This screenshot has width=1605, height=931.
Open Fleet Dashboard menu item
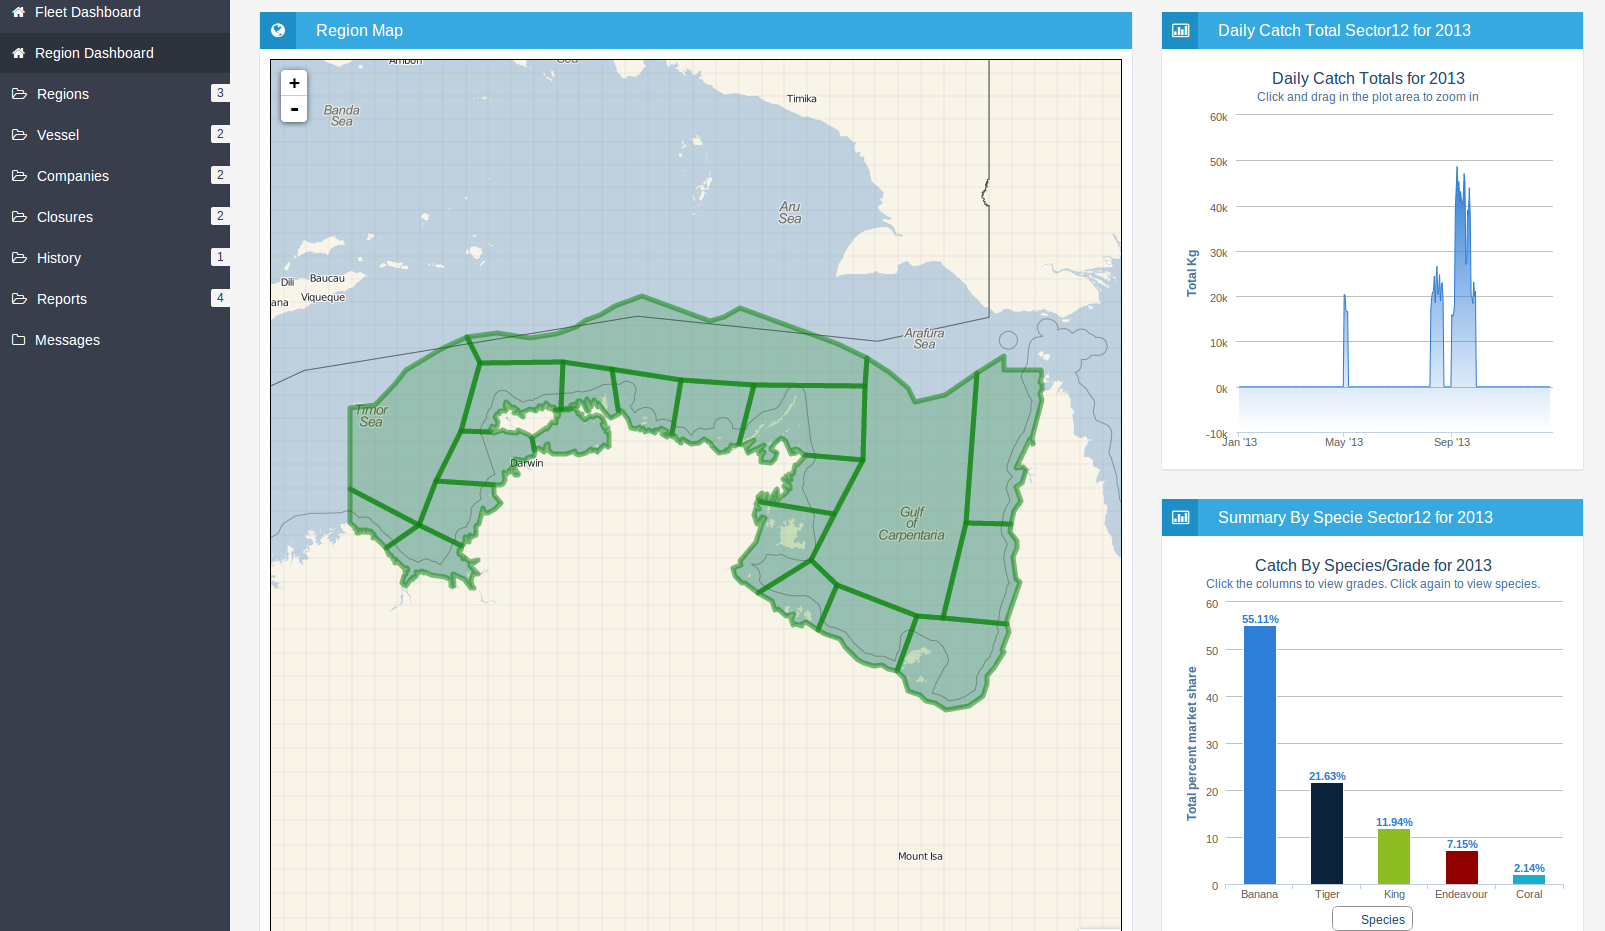click(115, 12)
